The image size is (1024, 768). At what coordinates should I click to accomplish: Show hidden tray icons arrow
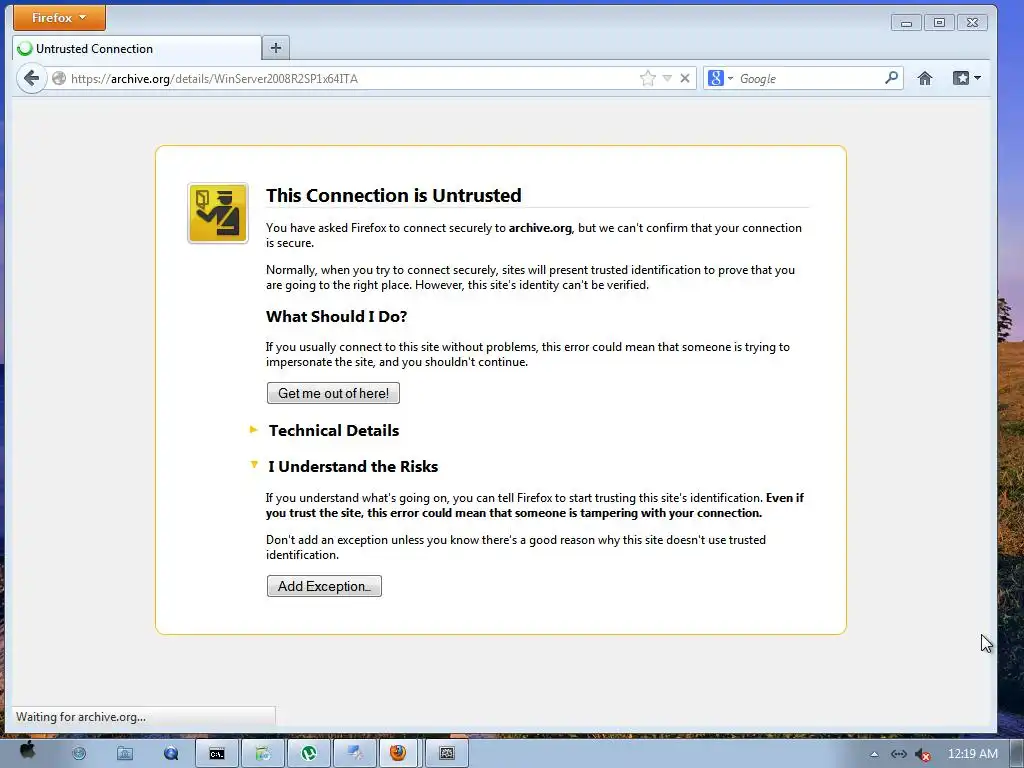(874, 754)
